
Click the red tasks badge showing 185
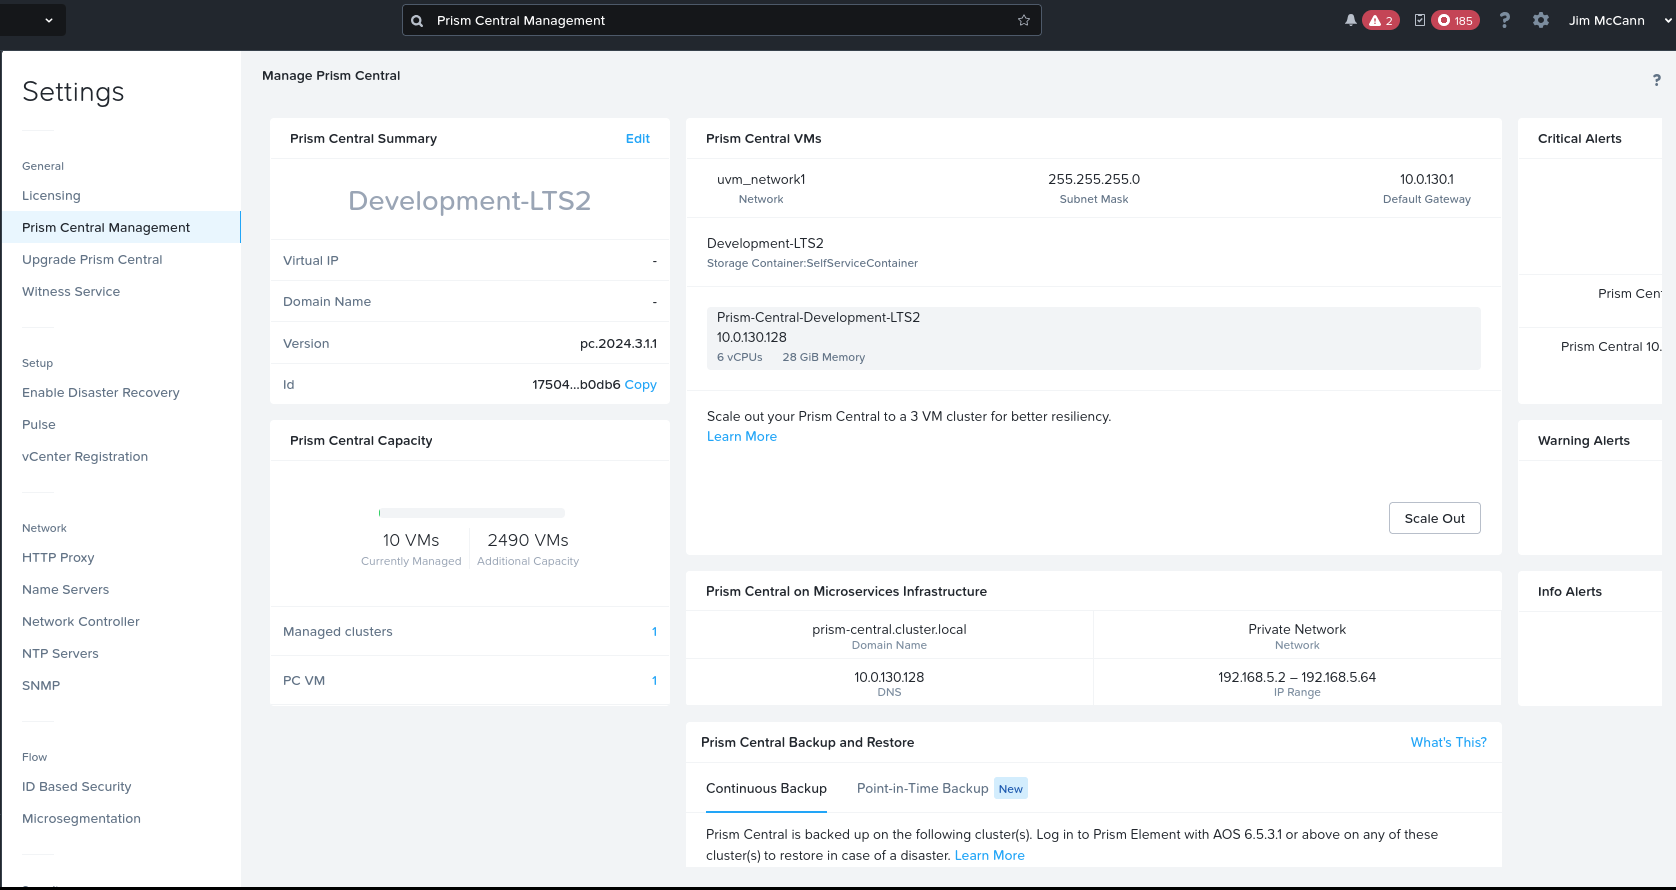coord(1455,21)
